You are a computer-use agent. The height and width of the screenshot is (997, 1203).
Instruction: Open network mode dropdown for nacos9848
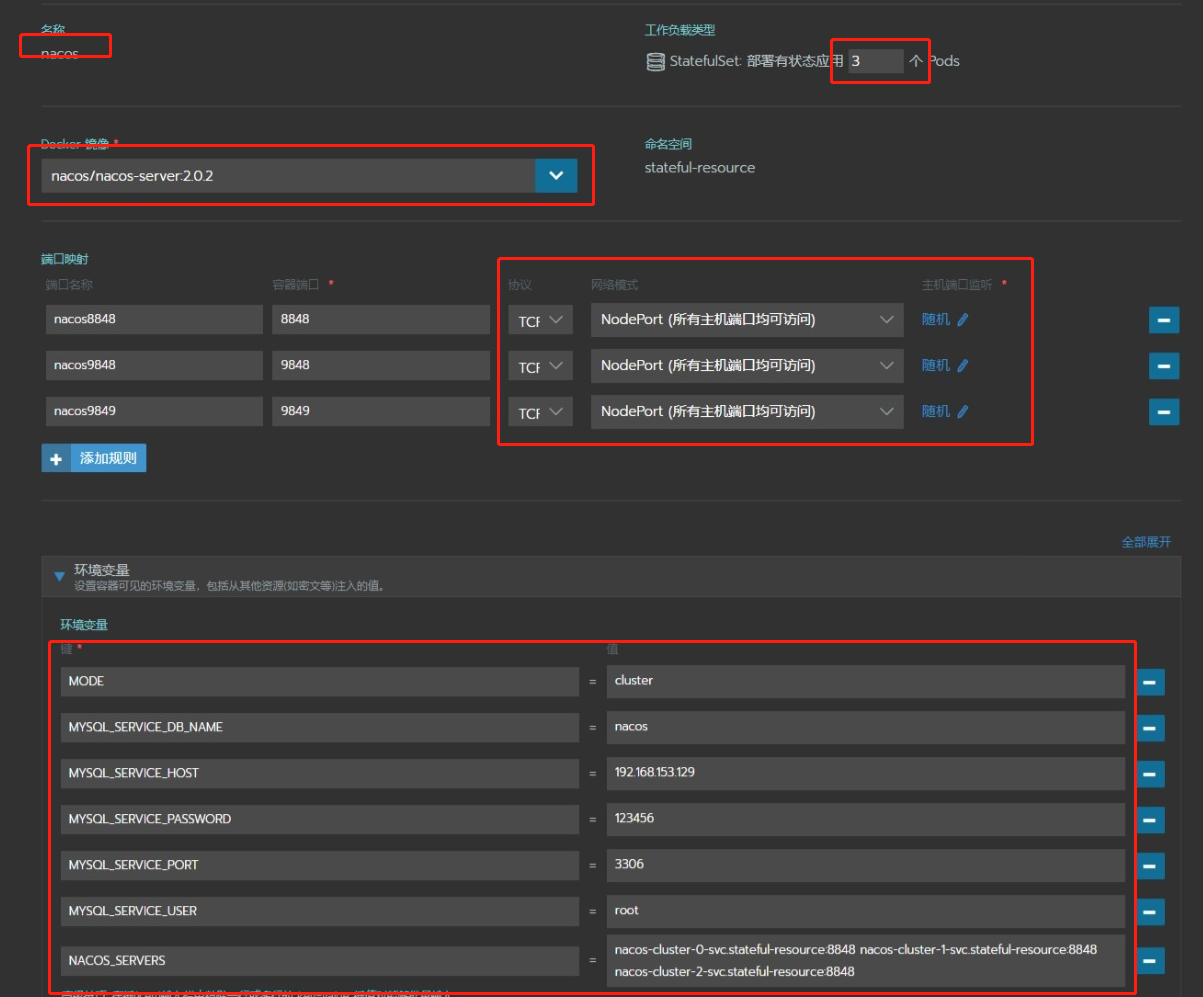click(x=747, y=366)
